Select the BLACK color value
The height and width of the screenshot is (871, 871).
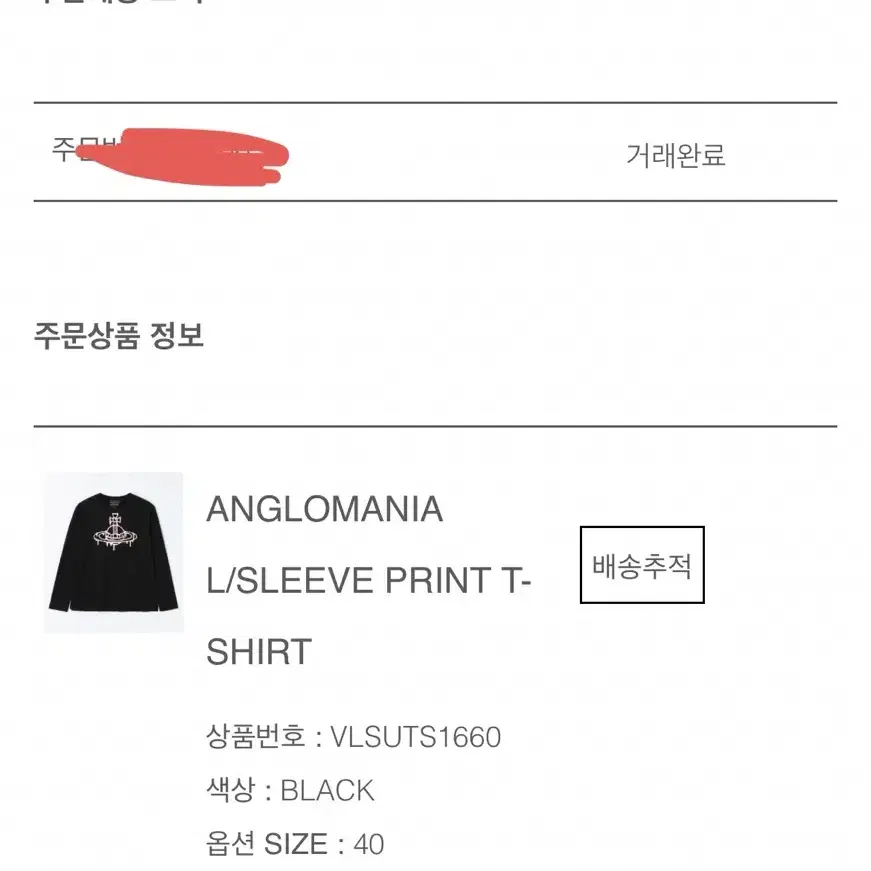327,790
